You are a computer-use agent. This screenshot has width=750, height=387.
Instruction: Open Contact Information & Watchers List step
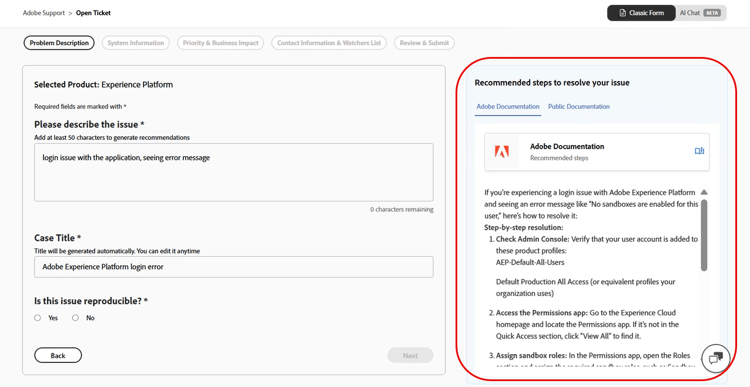329,43
